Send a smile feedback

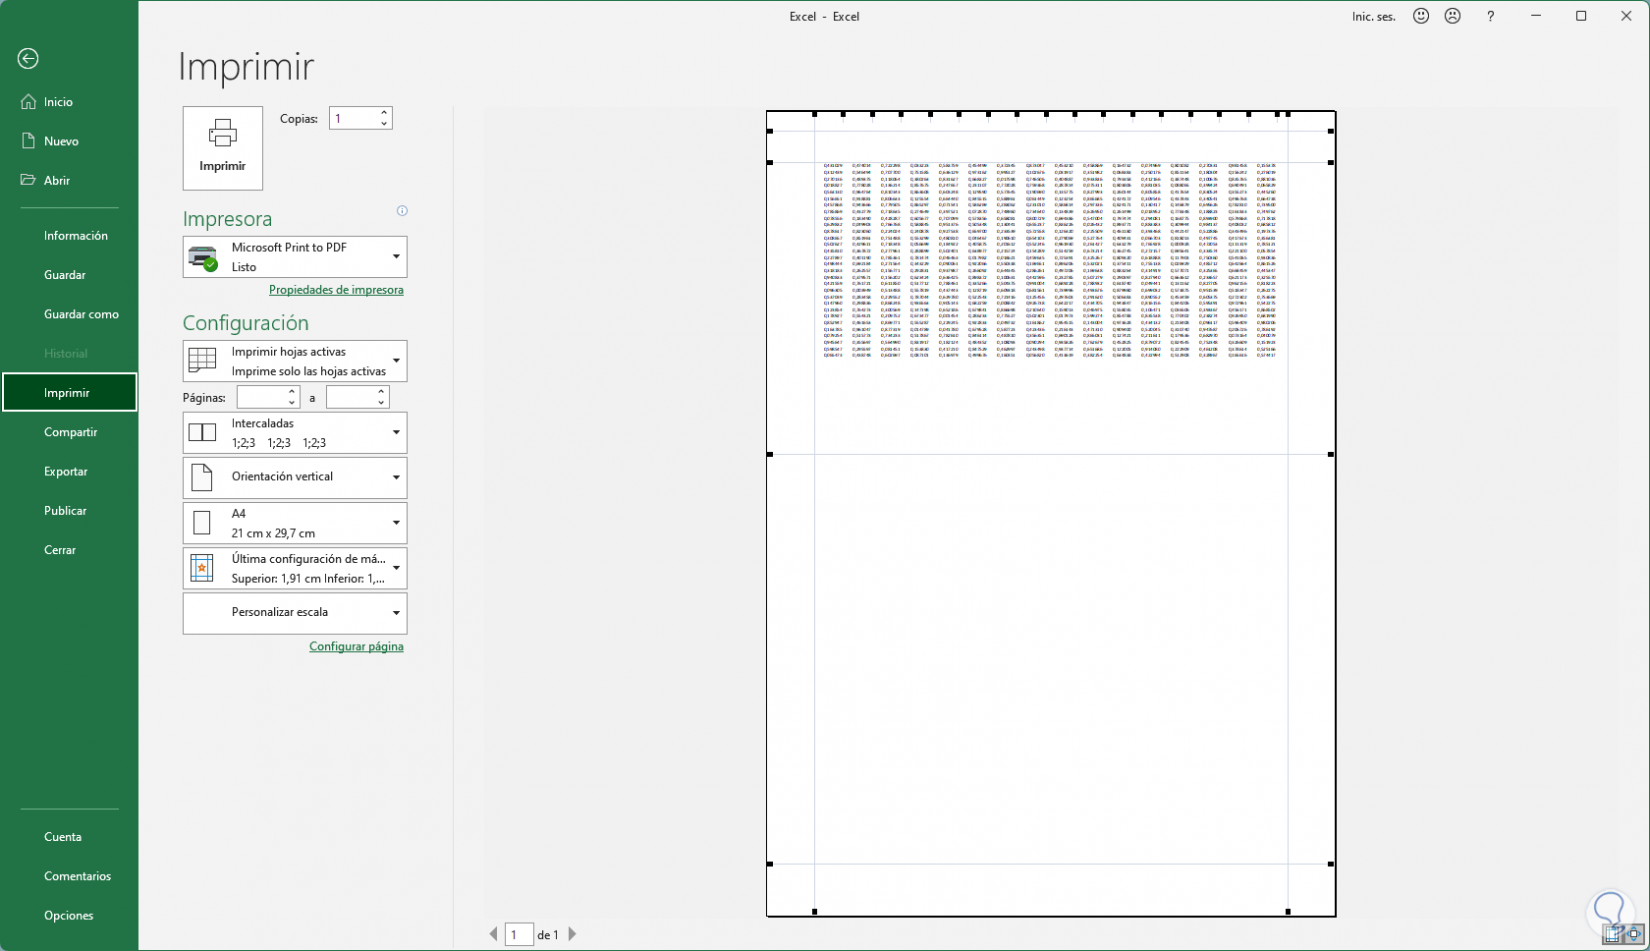click(1421, 16)
